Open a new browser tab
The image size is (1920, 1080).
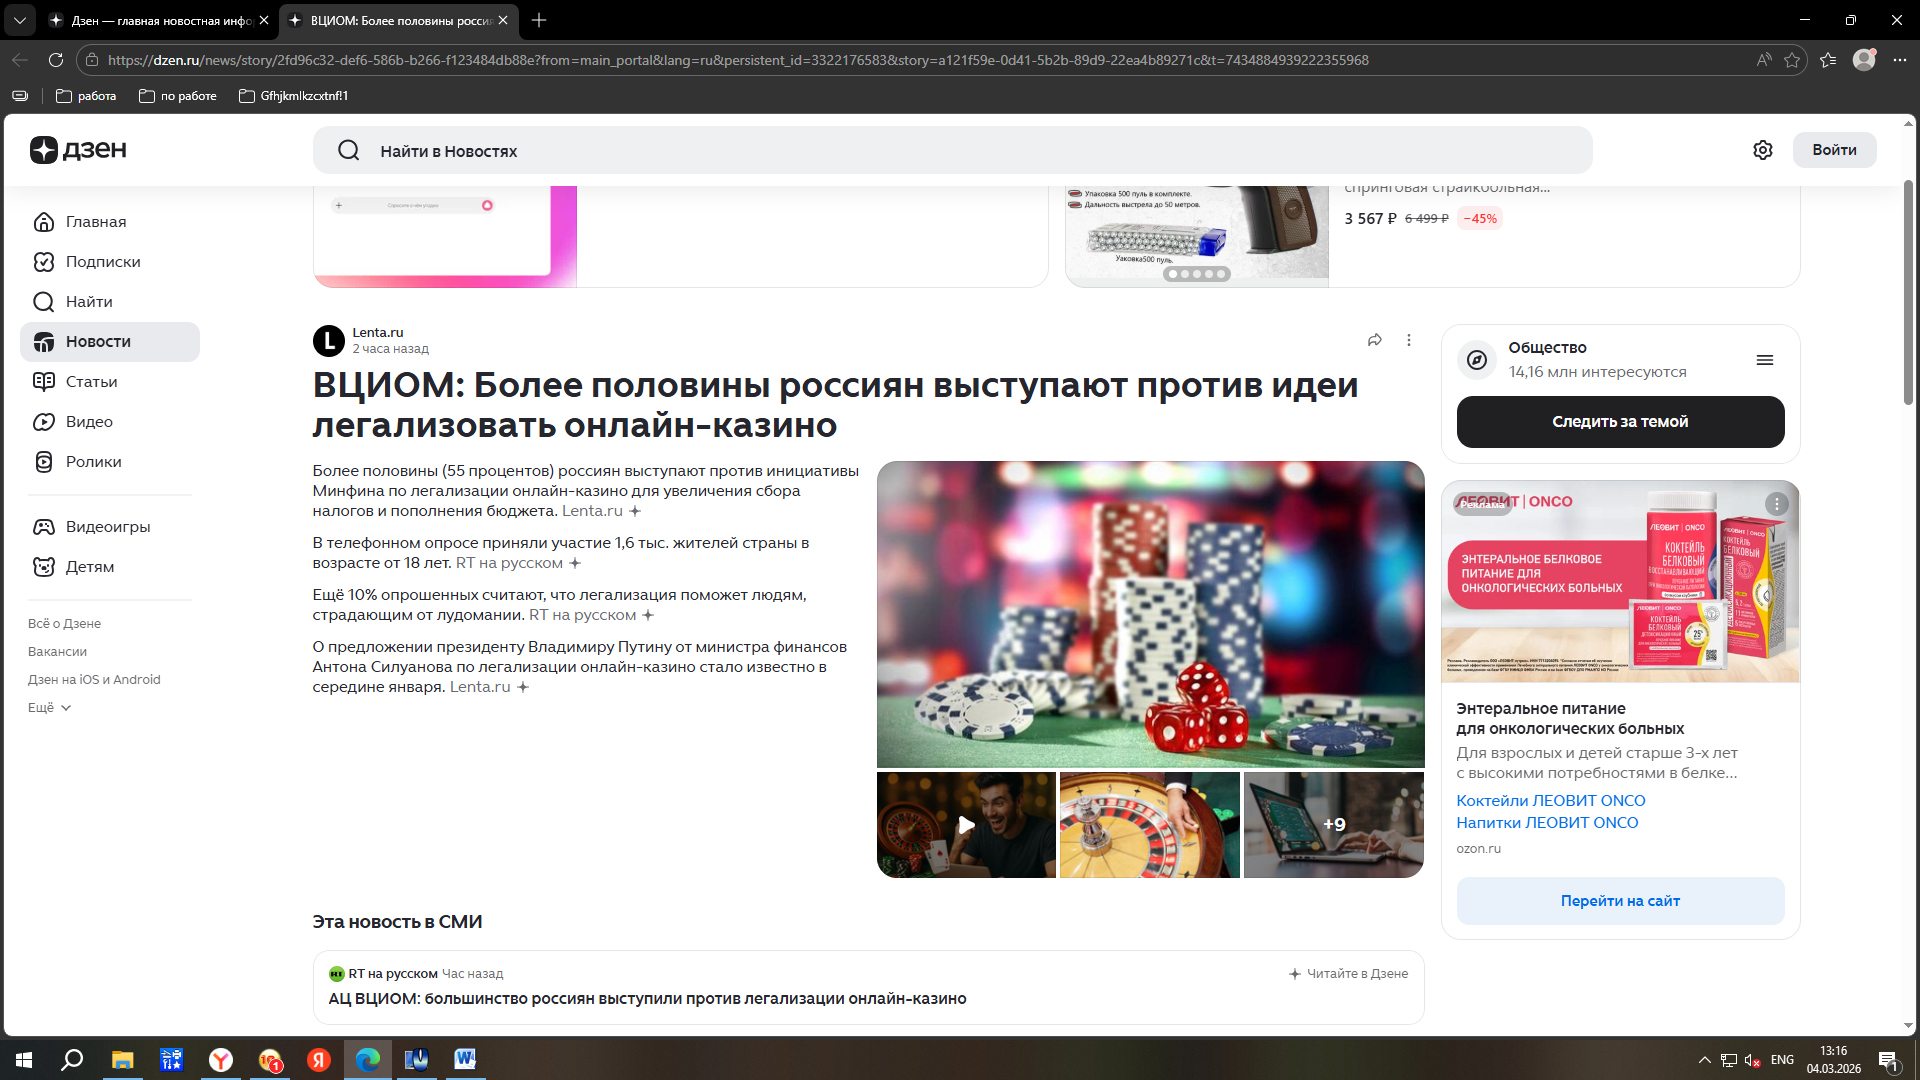point(539,20)
